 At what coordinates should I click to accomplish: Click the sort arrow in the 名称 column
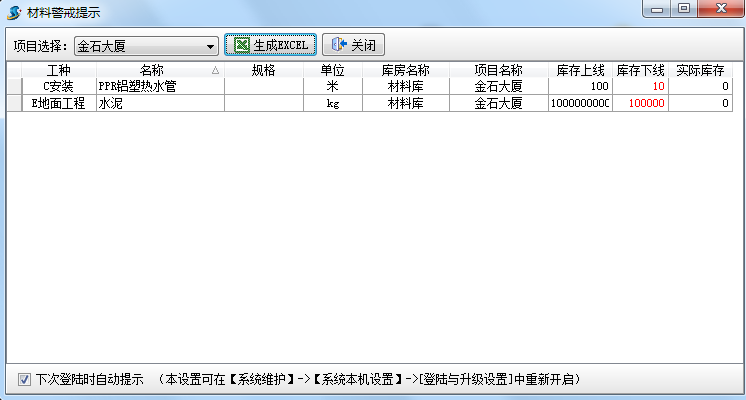point(215,71)
